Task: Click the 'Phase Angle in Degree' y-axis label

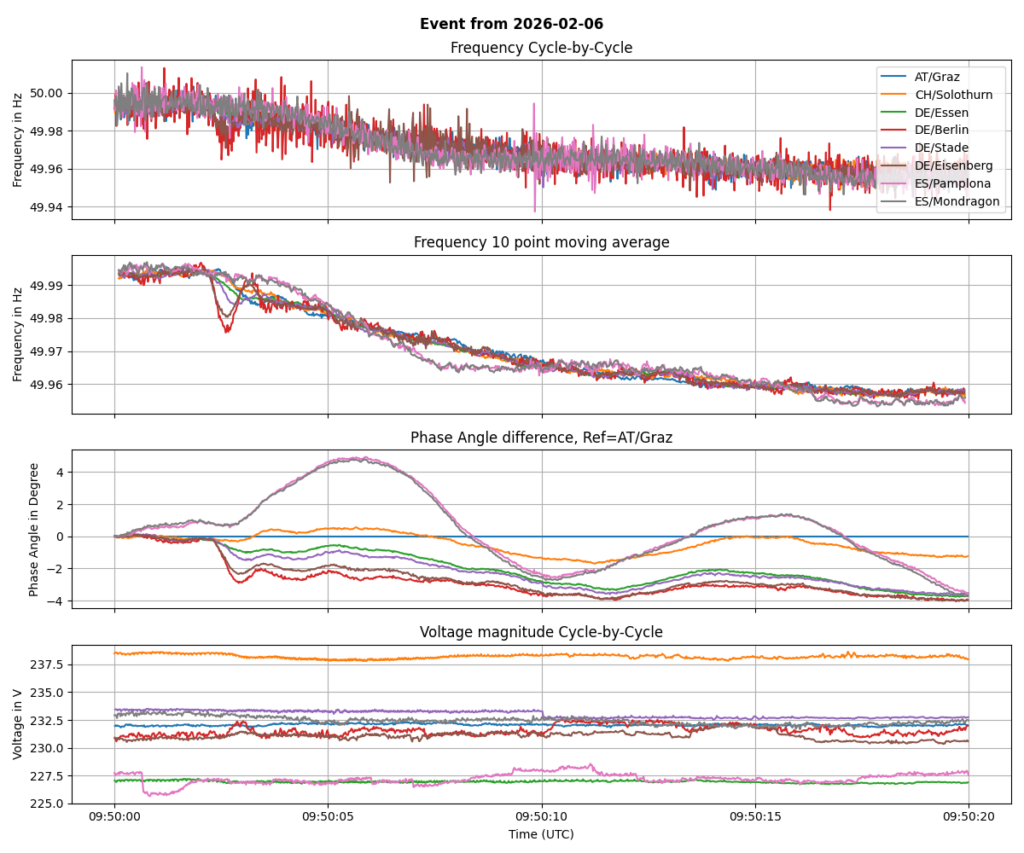Action: (x=35, y=529)
